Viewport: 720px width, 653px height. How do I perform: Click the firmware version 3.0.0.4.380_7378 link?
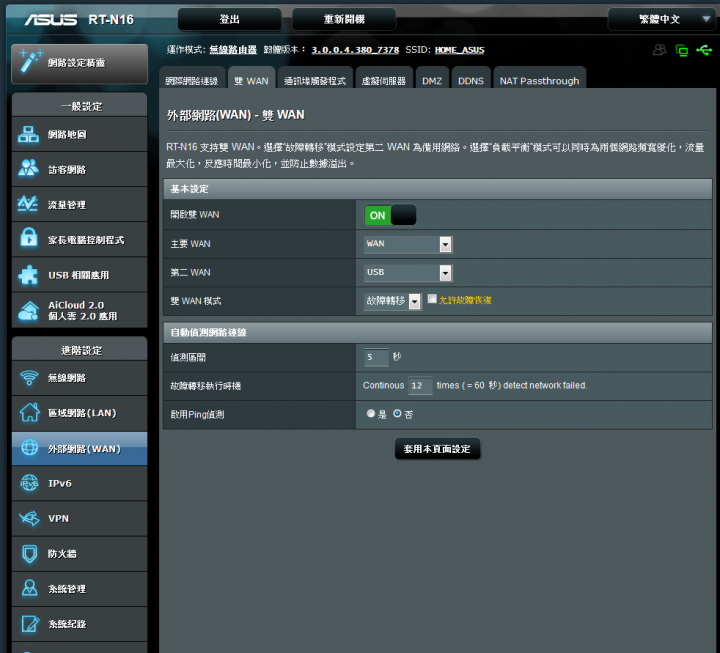[355, 50]
